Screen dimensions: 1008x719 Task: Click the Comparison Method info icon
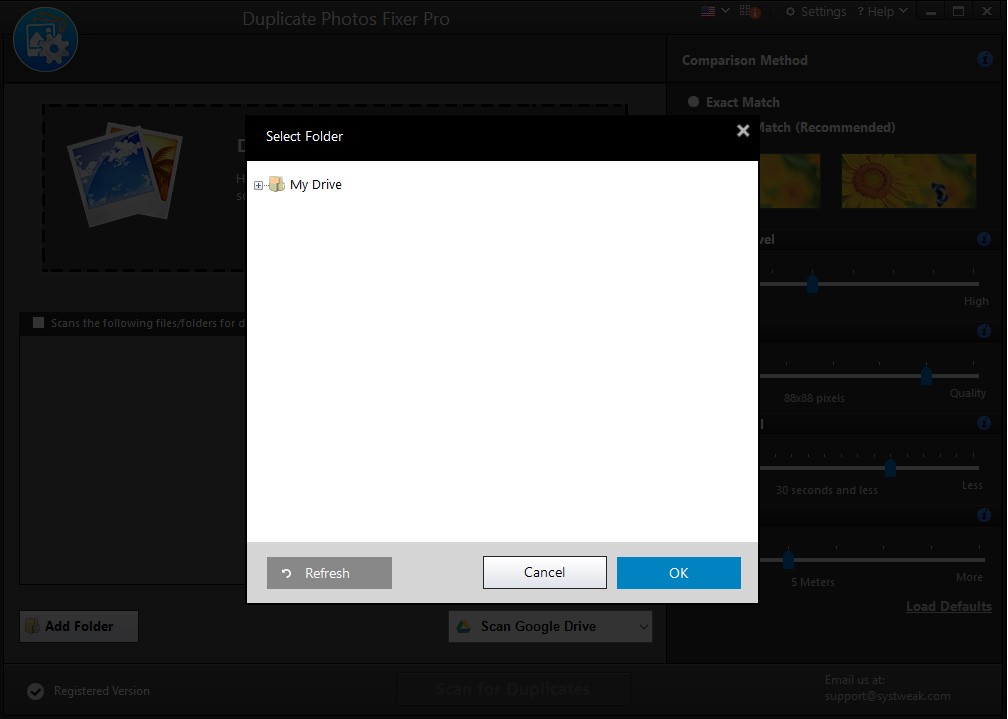(x=983, y=59)
